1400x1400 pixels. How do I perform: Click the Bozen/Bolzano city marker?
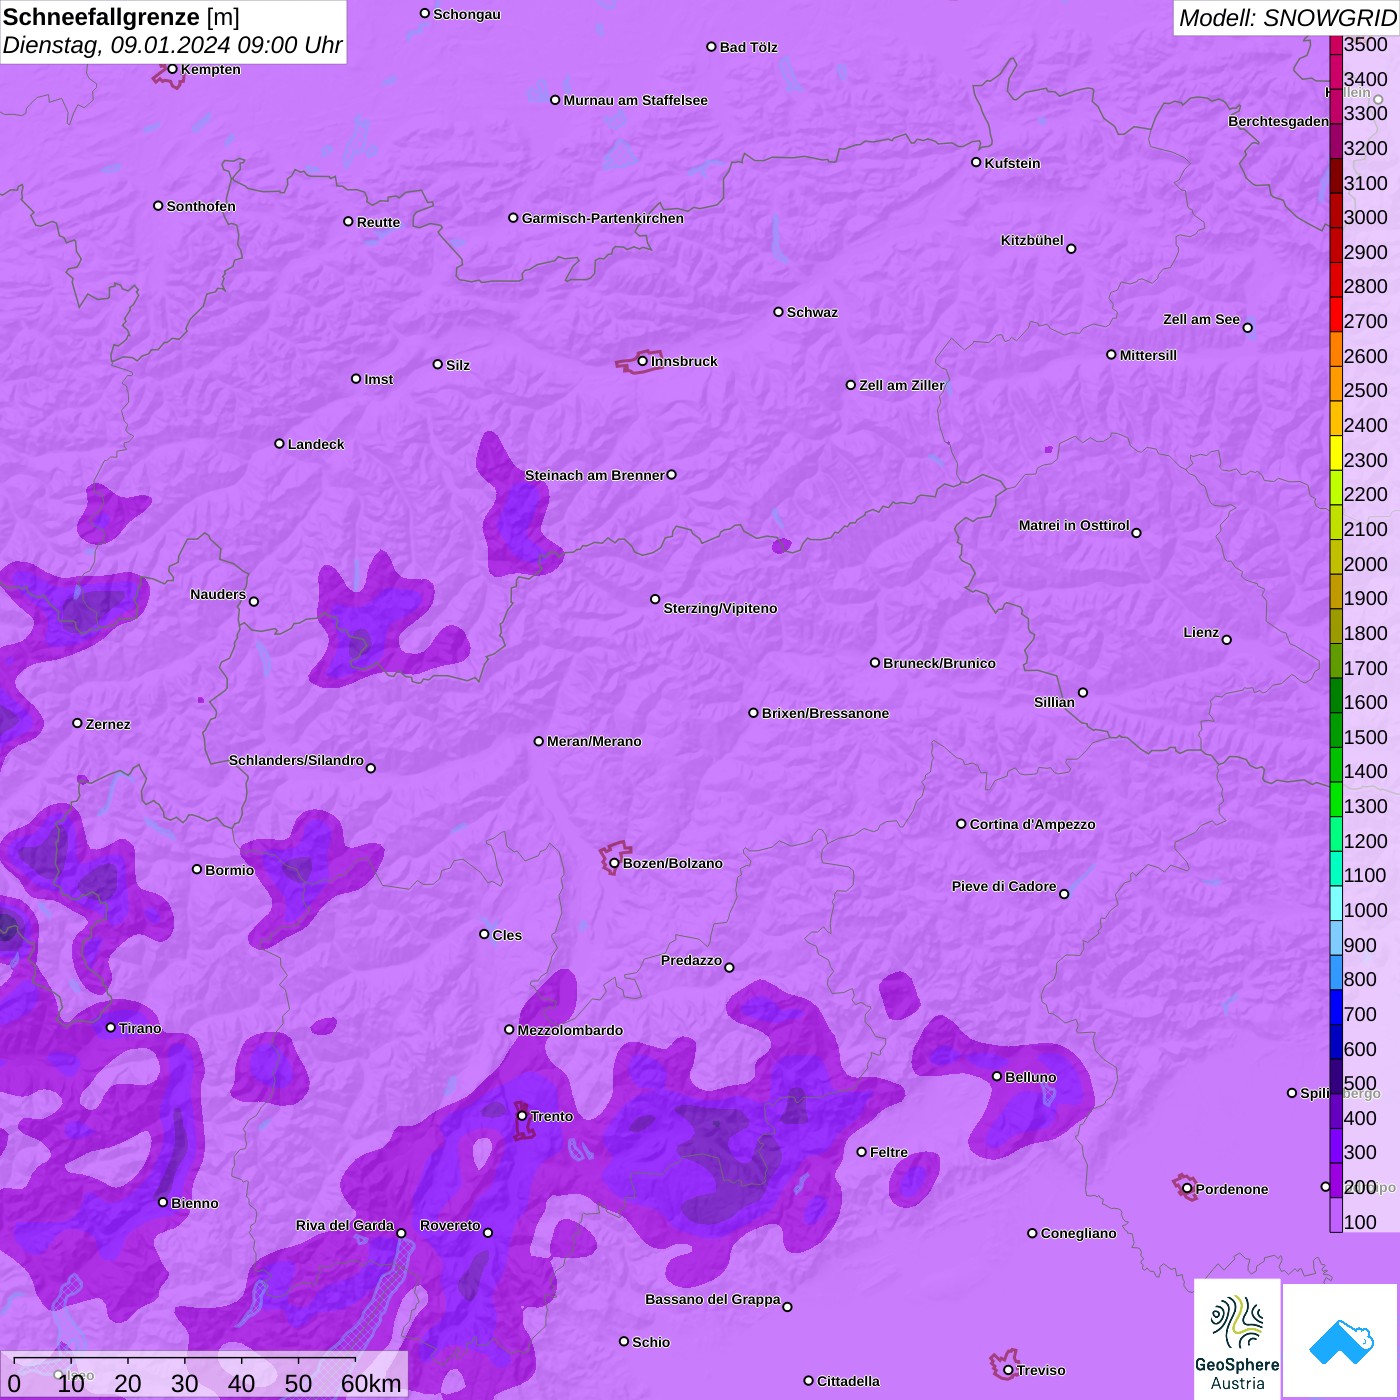click(615, 863)
